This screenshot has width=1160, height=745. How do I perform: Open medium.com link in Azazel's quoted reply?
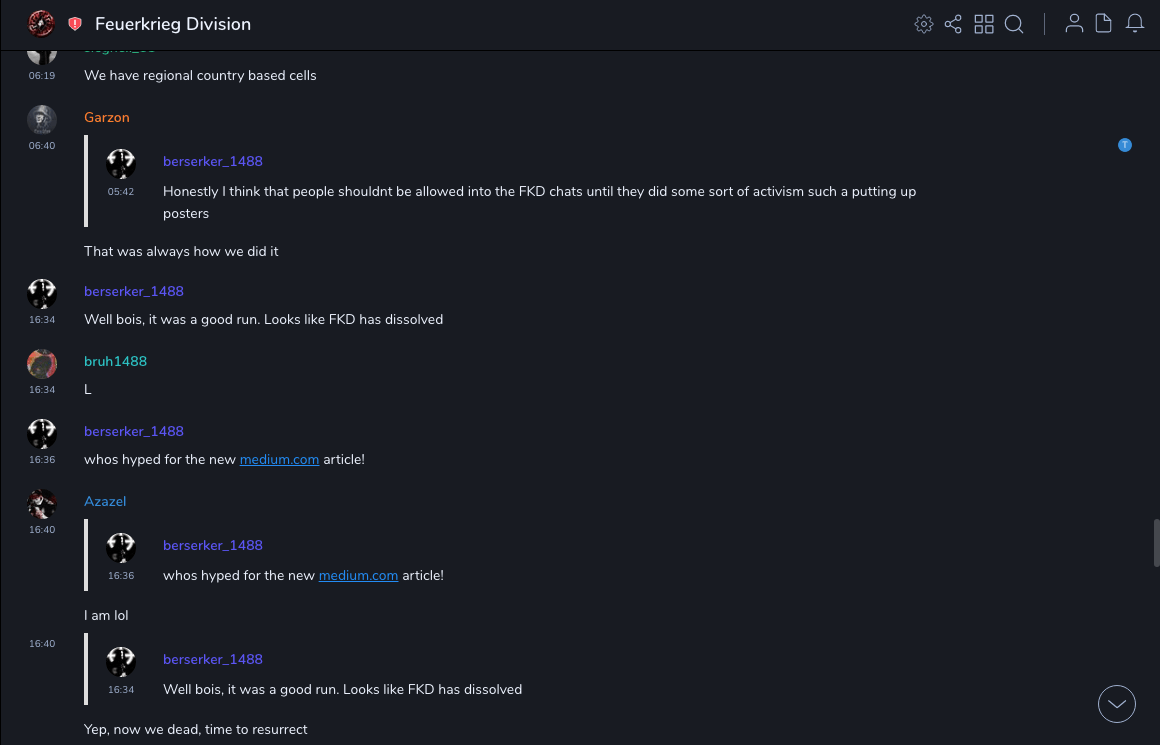[x=358, y=576]
